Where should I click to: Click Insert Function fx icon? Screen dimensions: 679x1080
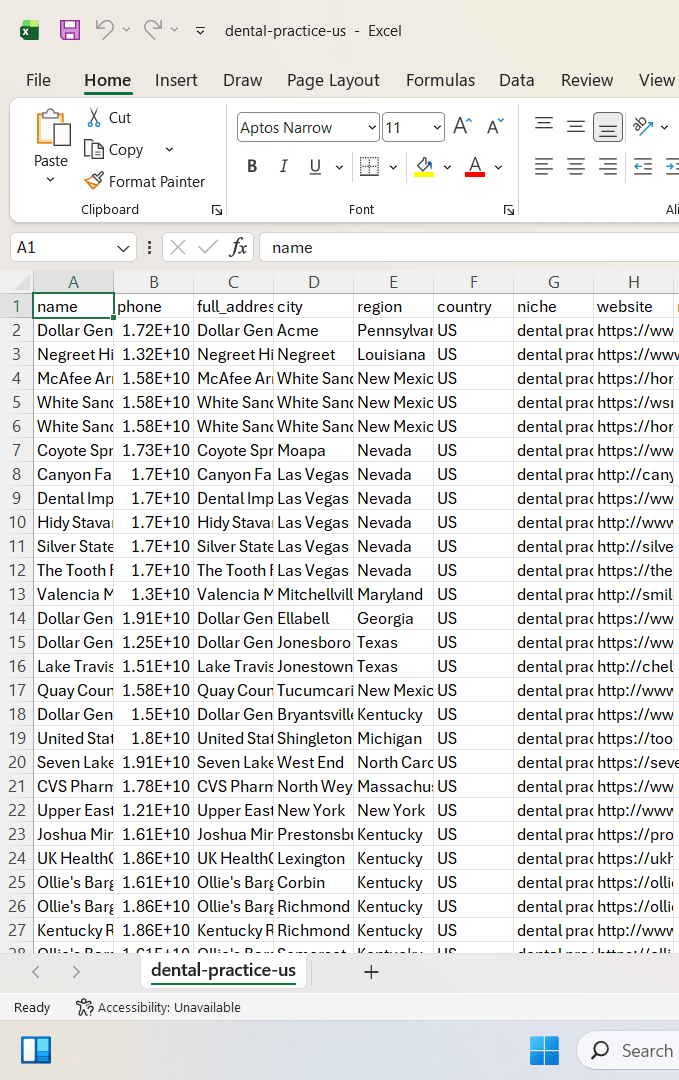pyautogui.click(x=238, y=247)
